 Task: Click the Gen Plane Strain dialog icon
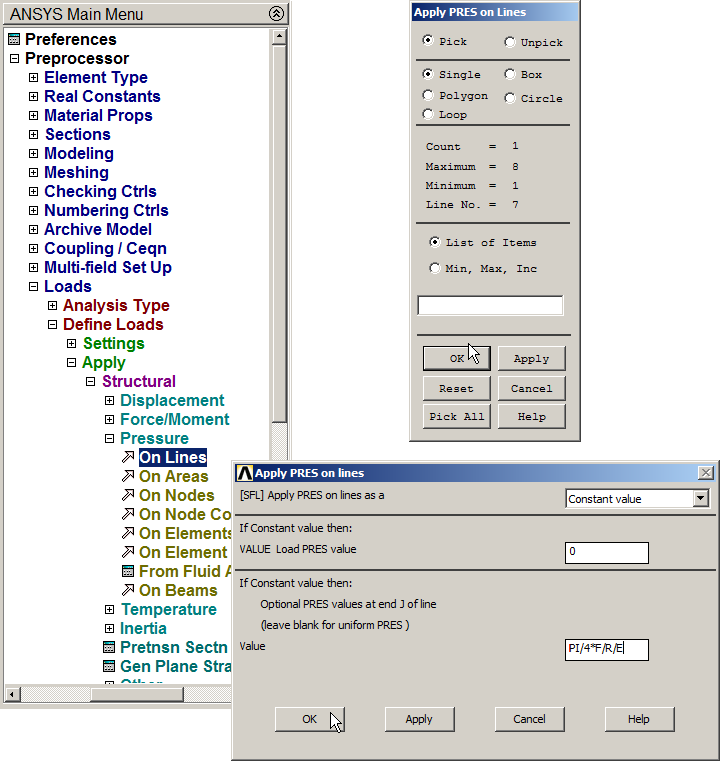click(109, 667)
